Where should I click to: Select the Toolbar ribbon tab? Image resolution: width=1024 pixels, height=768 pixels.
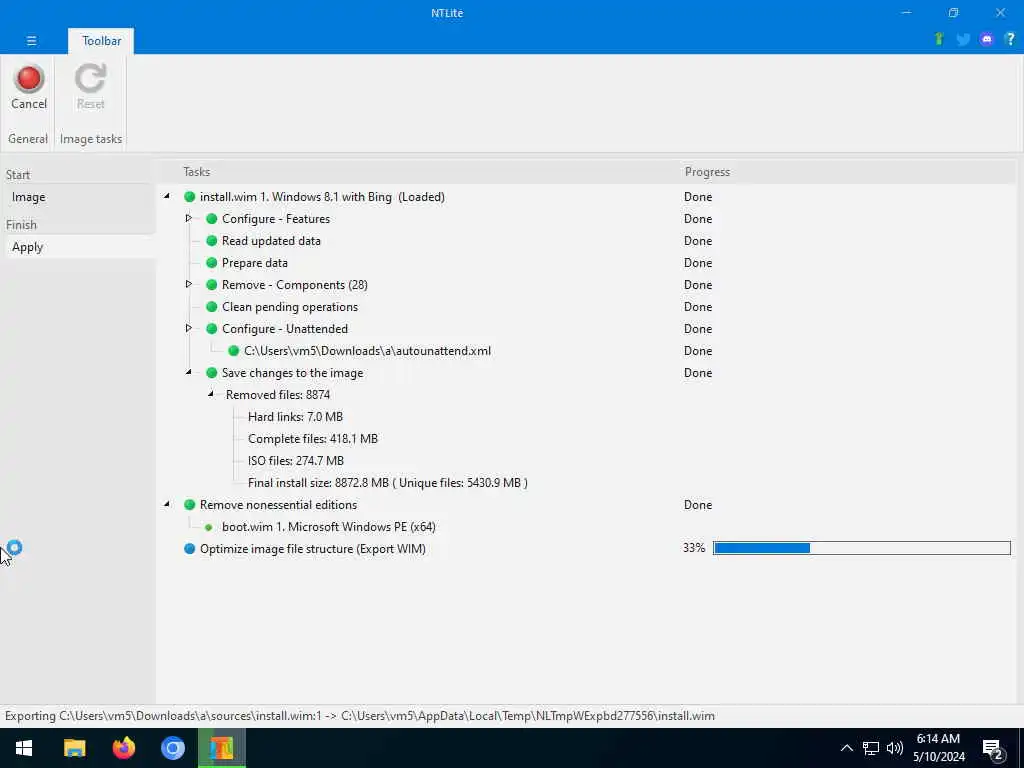101,40
